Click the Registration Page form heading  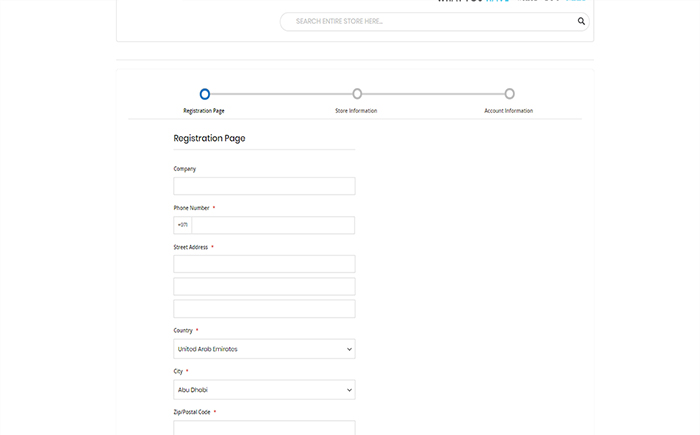point(209,138)
